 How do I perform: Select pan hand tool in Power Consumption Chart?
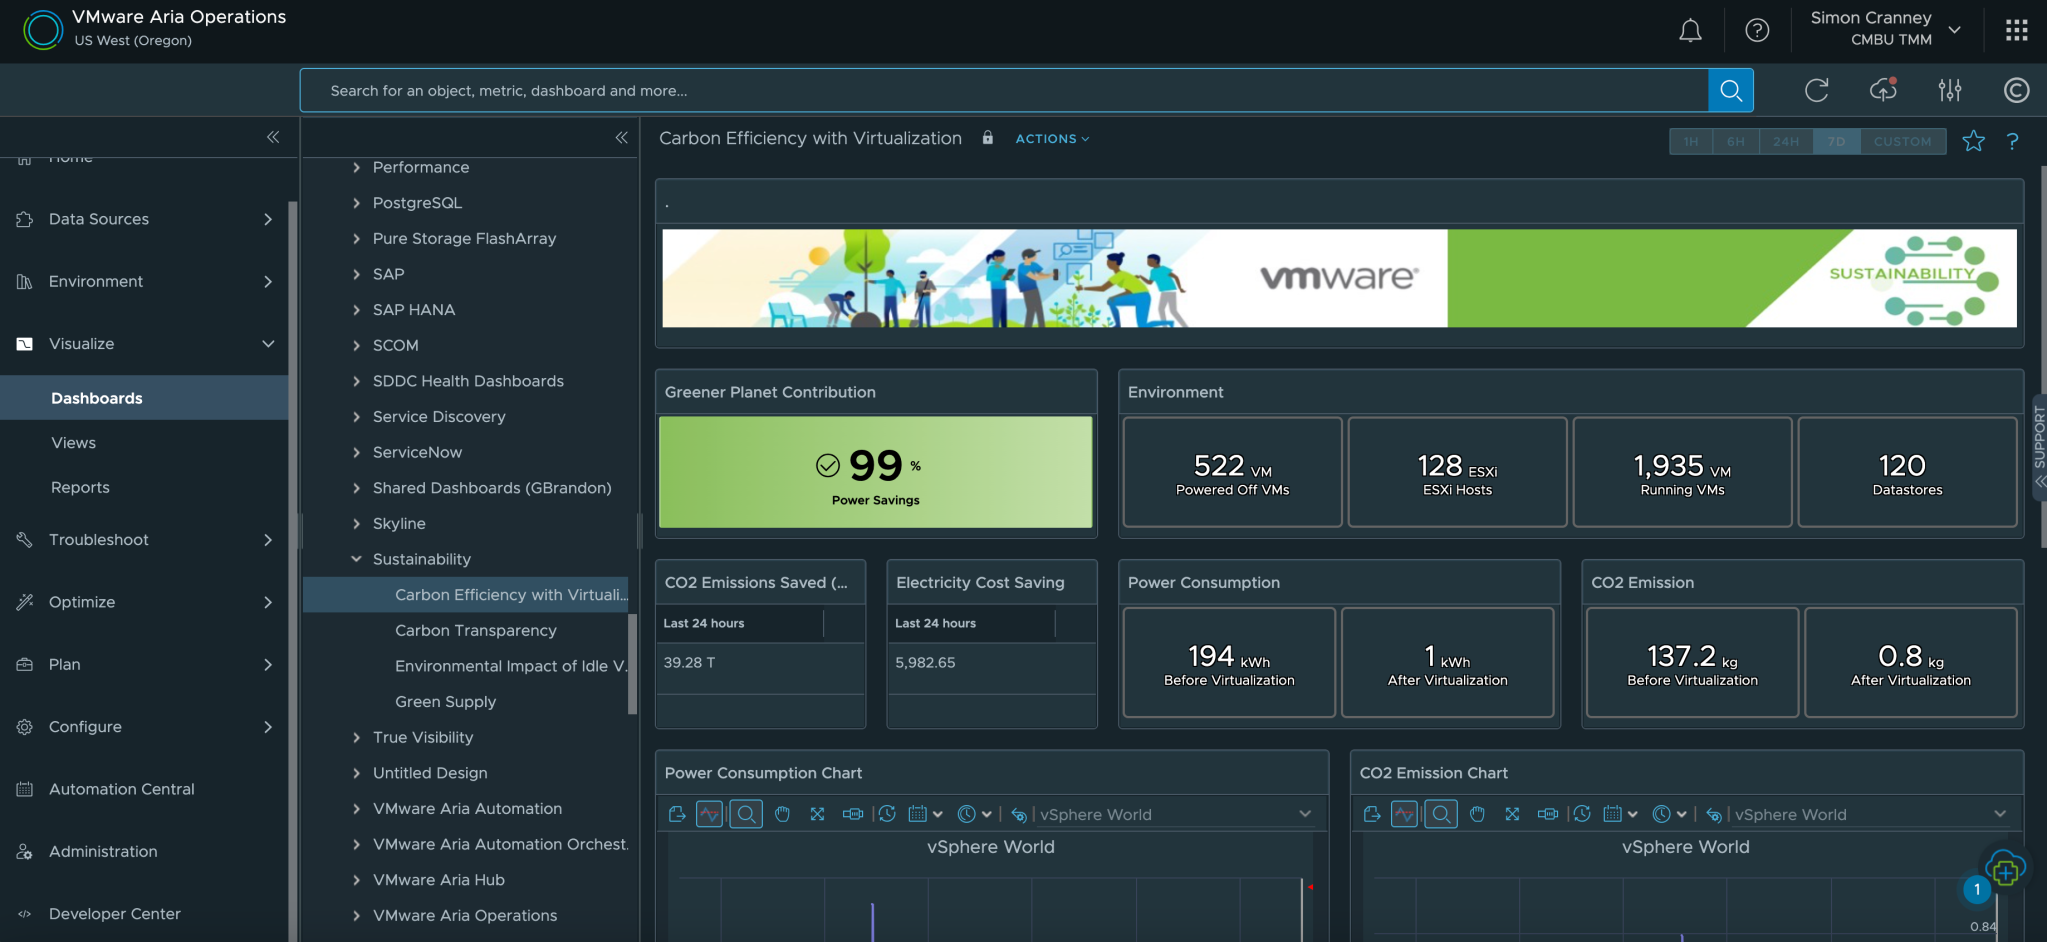tap(782, 814)
